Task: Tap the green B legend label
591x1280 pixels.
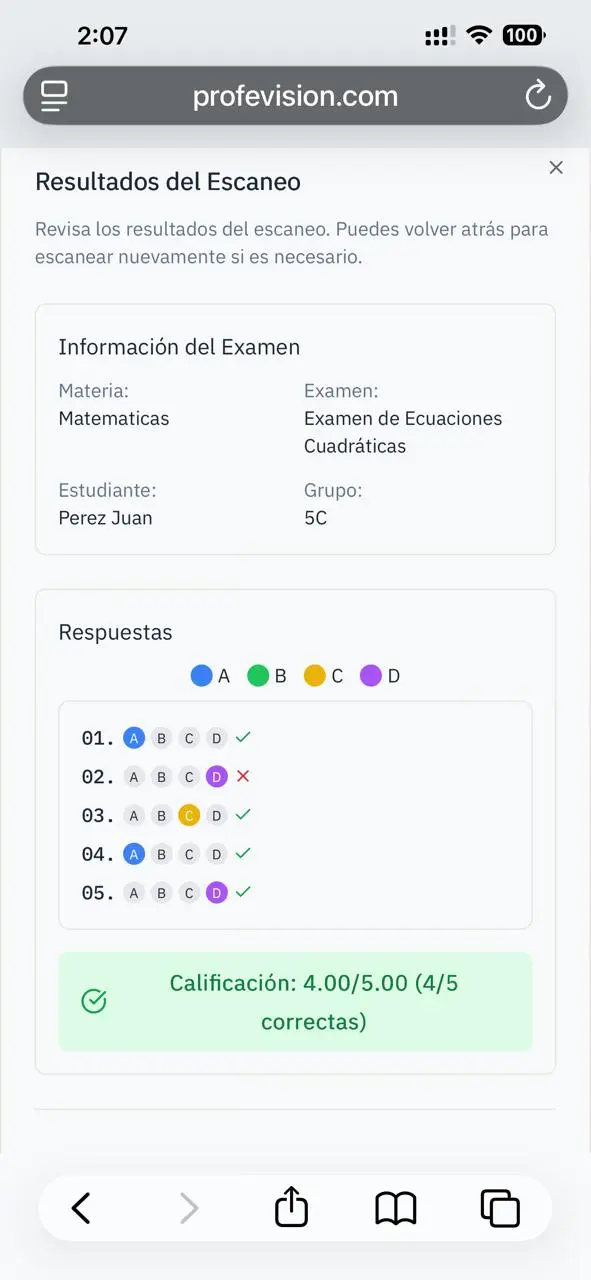Action: [x=280, y=675]
